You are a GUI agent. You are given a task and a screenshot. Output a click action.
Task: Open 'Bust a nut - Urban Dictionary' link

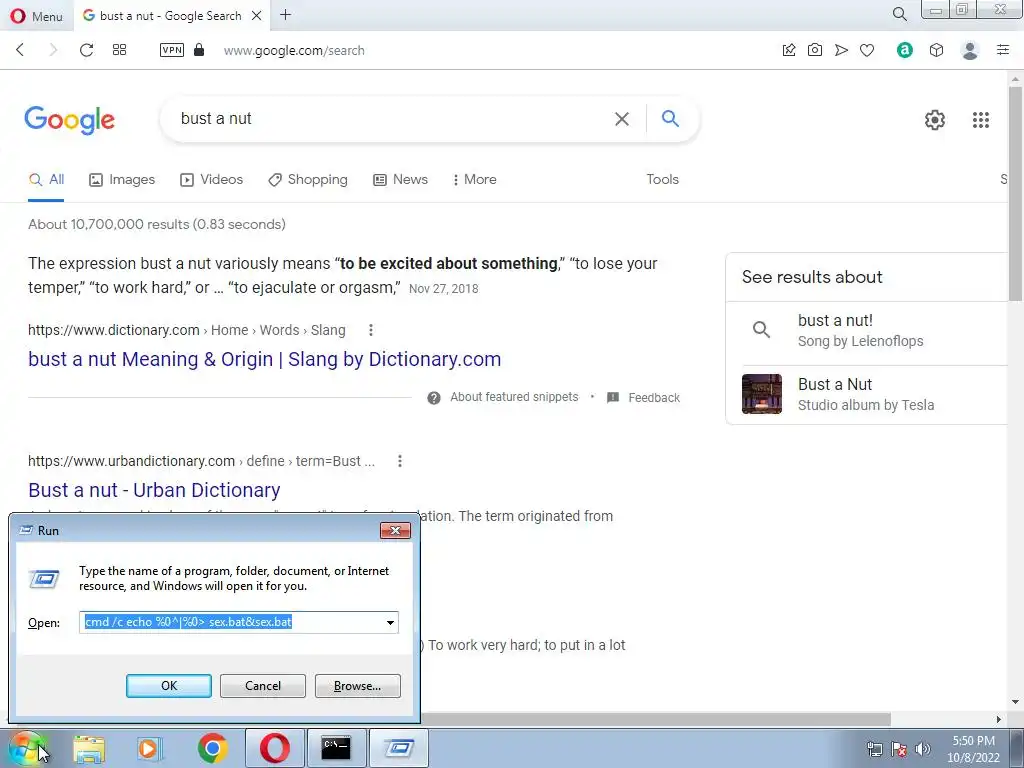[x=154, y=490]
